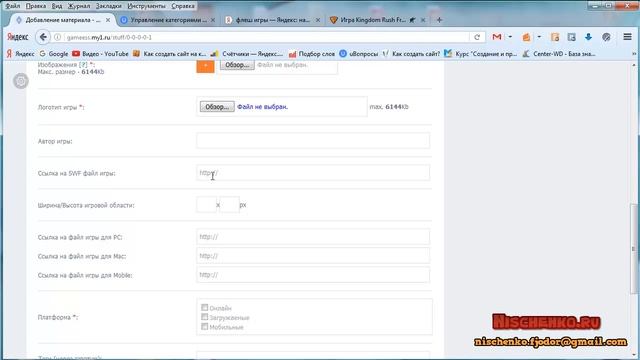Click the [?] help link beside Изображения
Screen dimensions: 640x360
coord(83,64)
